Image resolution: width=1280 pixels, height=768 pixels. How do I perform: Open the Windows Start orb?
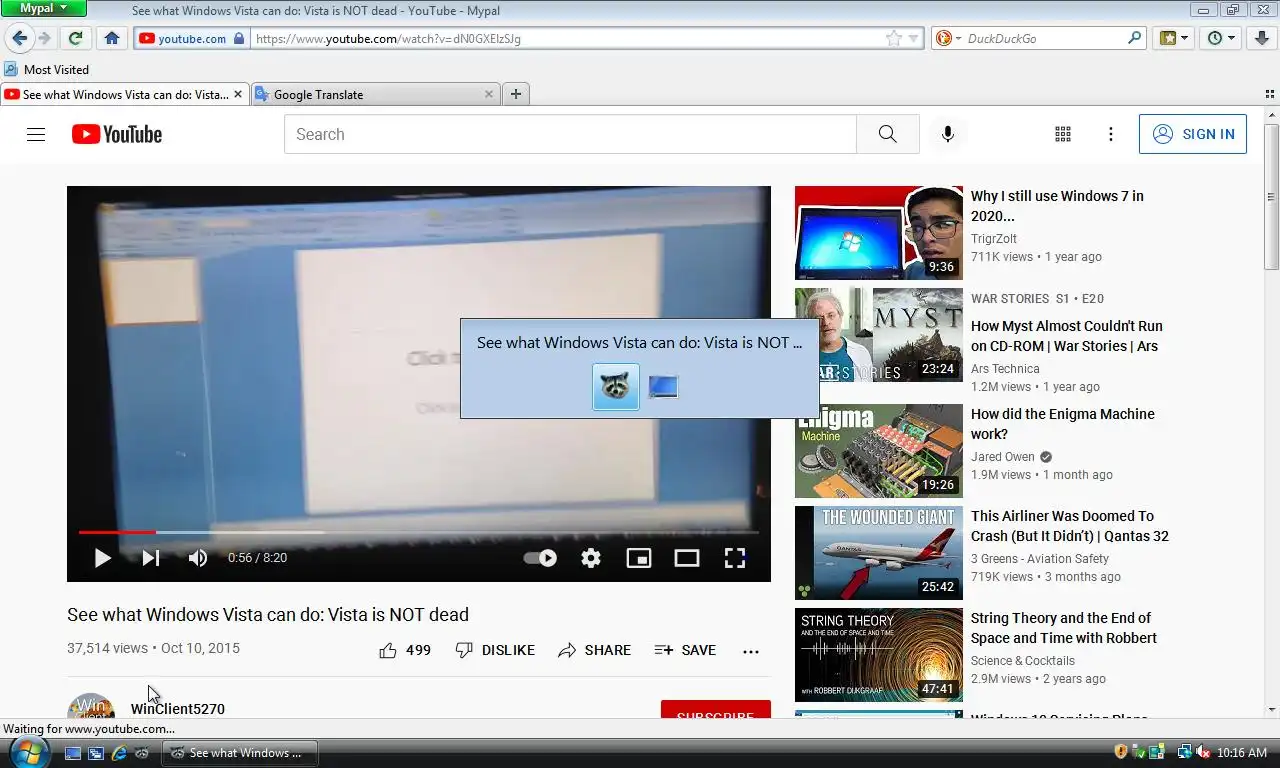(28, 752)
